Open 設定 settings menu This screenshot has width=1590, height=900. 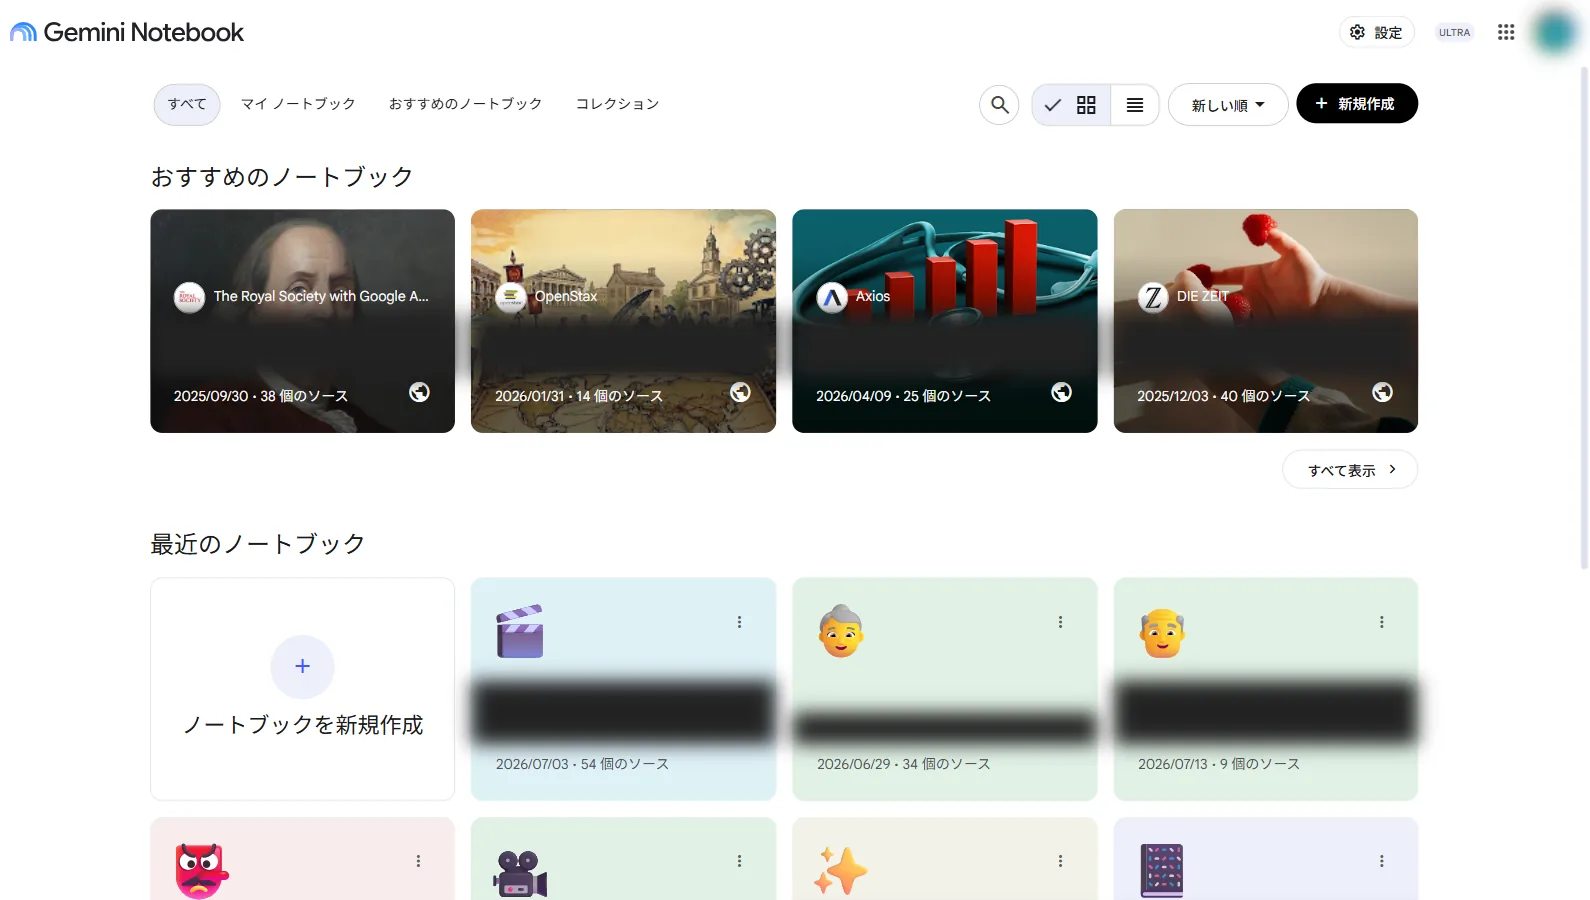coord(1377,32)
